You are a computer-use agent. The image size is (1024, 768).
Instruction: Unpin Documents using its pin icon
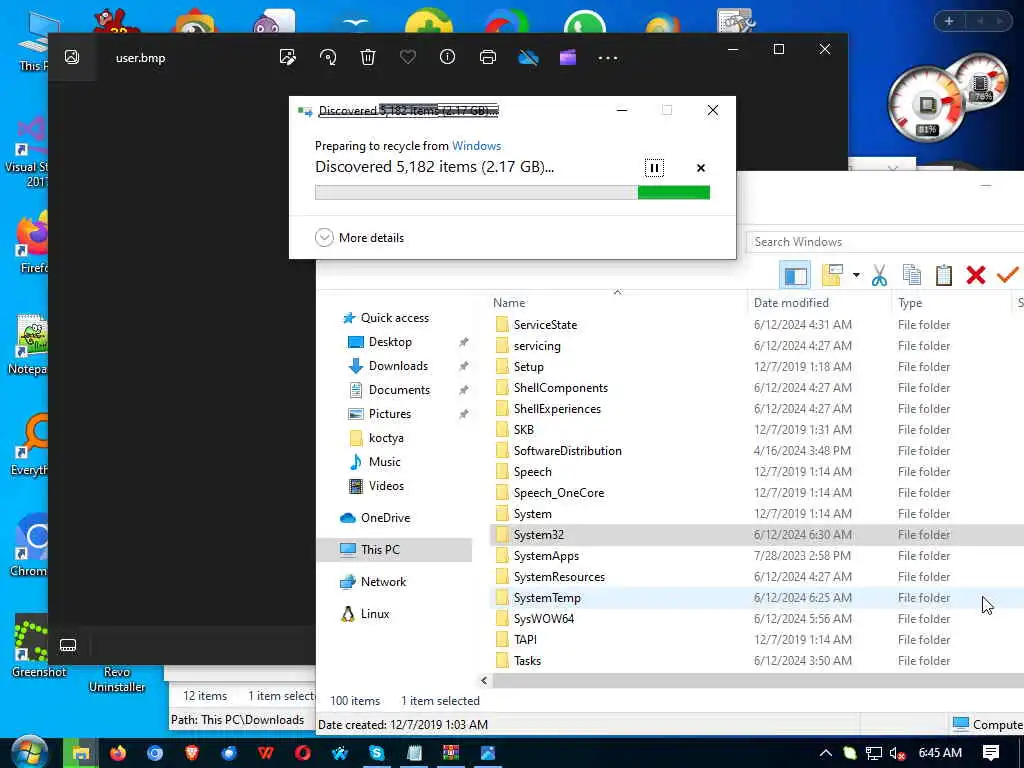tap(464, 390)
